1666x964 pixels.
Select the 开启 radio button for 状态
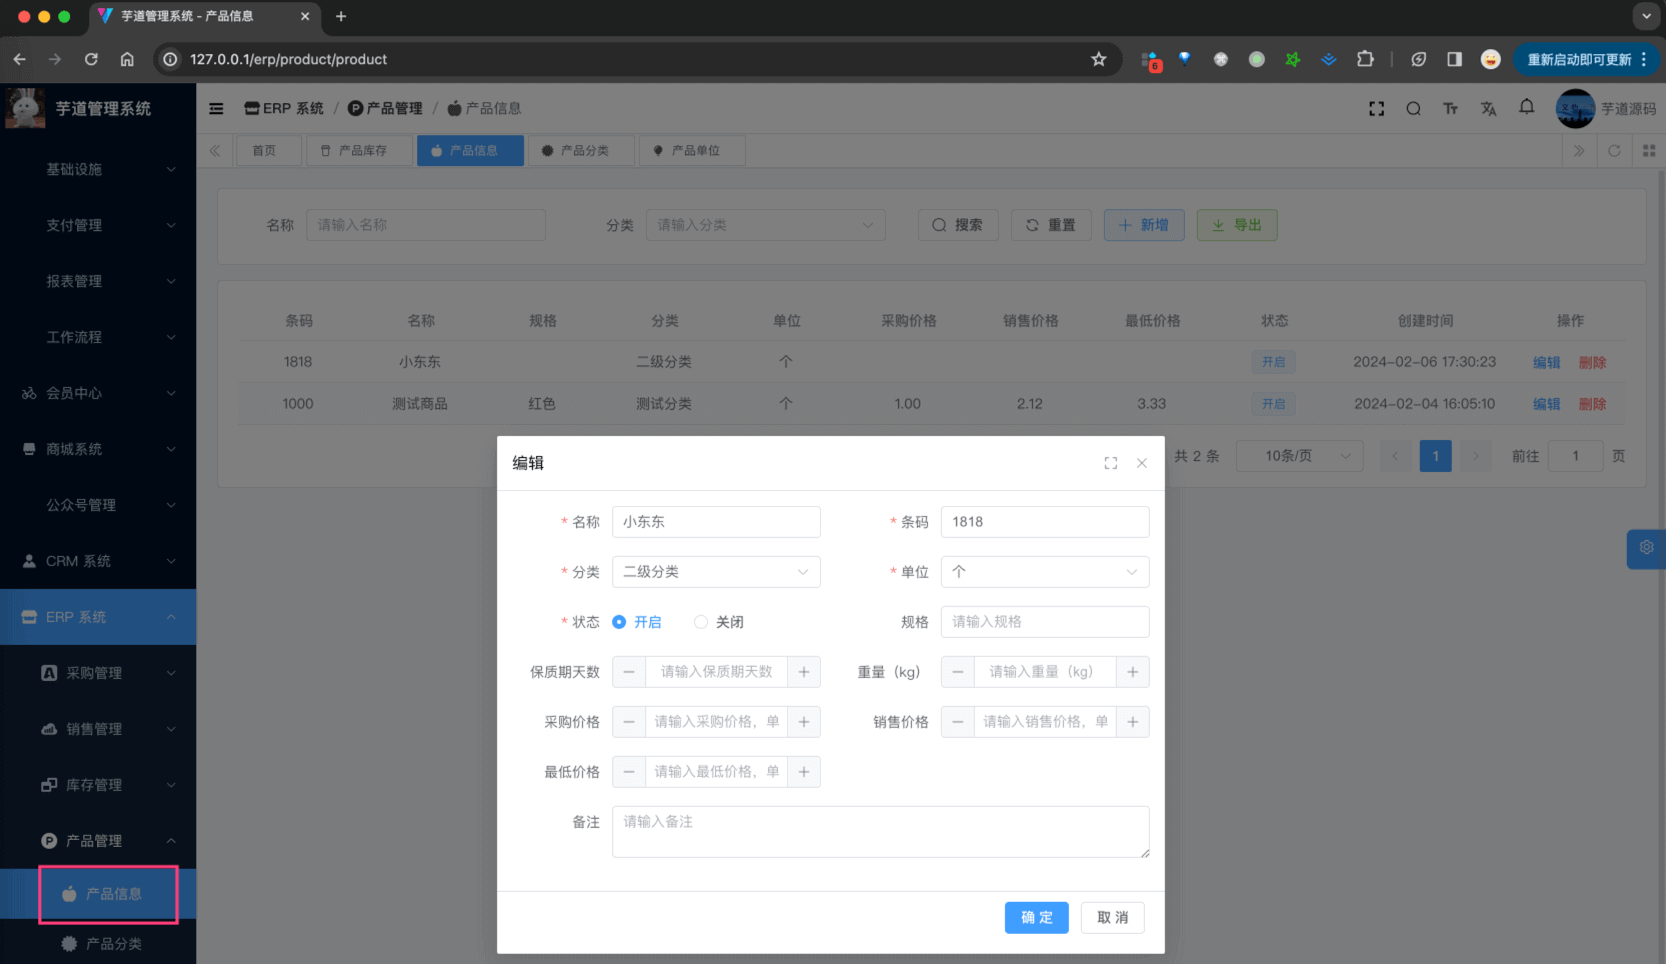(620, 621)
